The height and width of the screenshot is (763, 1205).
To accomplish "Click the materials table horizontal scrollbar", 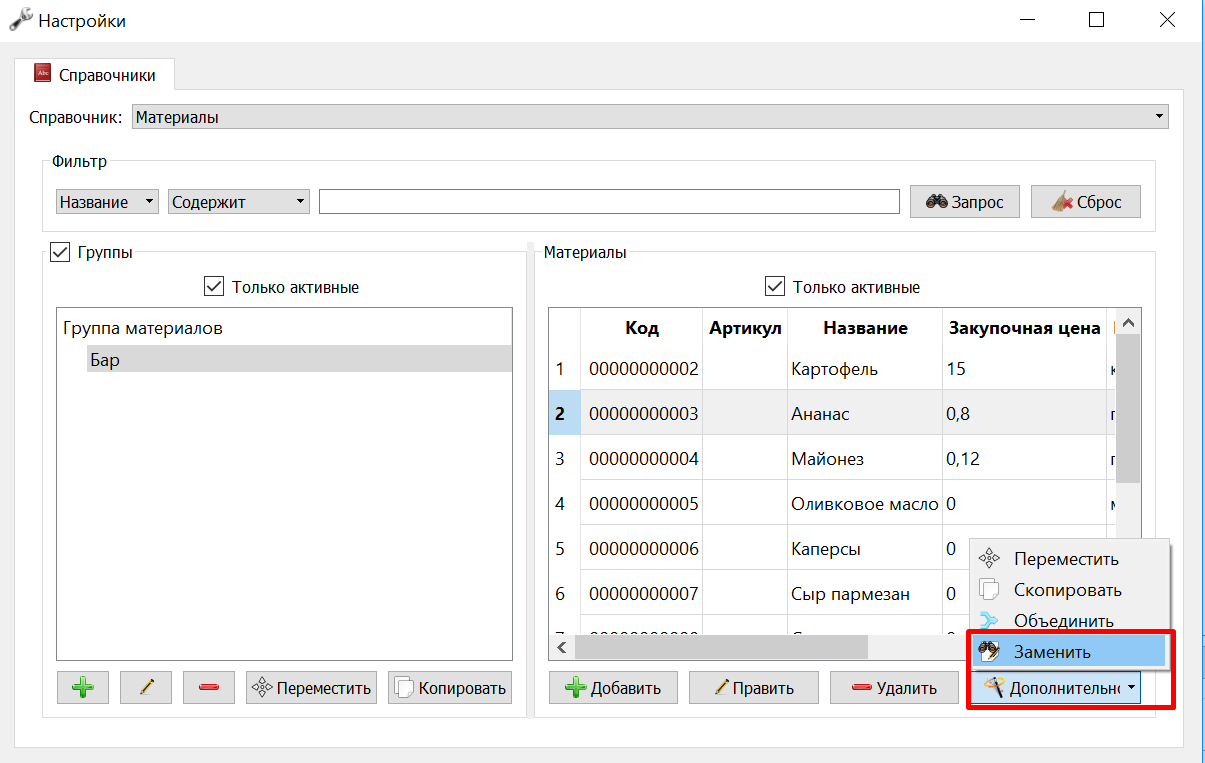I will pos(722,647).
